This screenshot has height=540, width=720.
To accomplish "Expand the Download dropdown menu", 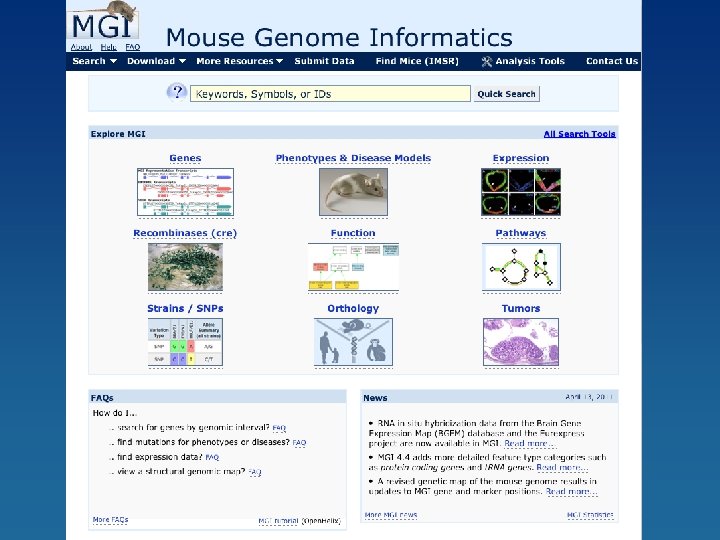I will (156, 61).
